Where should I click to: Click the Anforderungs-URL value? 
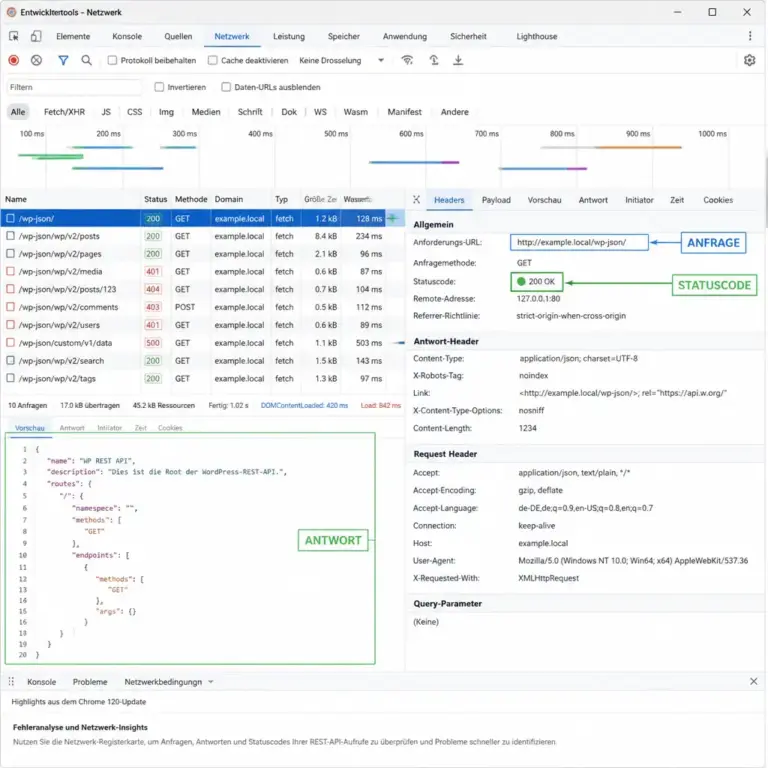(x=579, y=242)
